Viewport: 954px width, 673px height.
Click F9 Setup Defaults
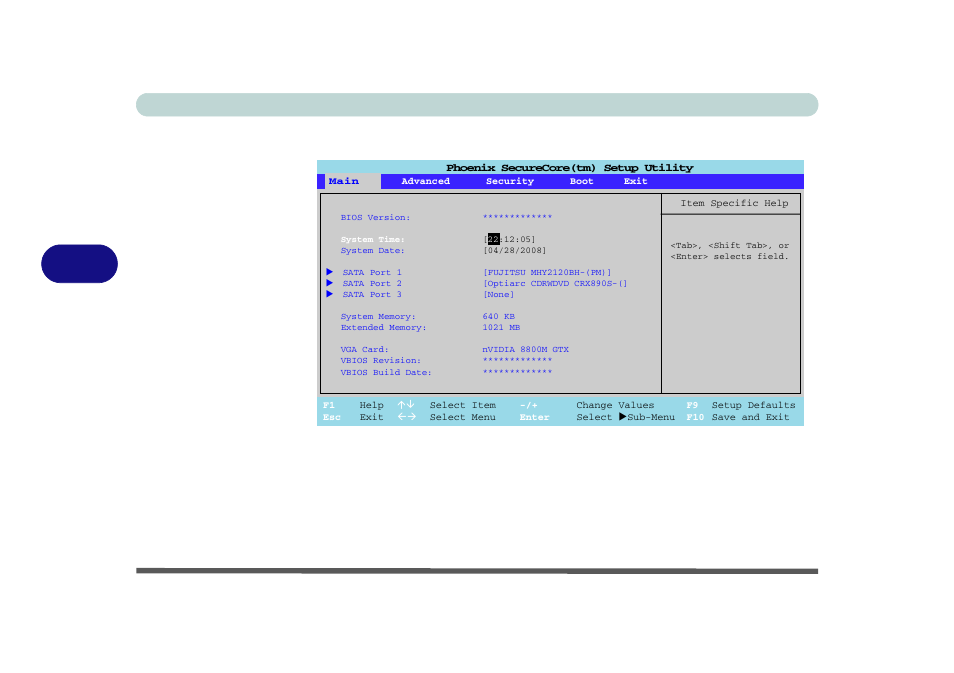pyautogui.click(x=740, y=405)
